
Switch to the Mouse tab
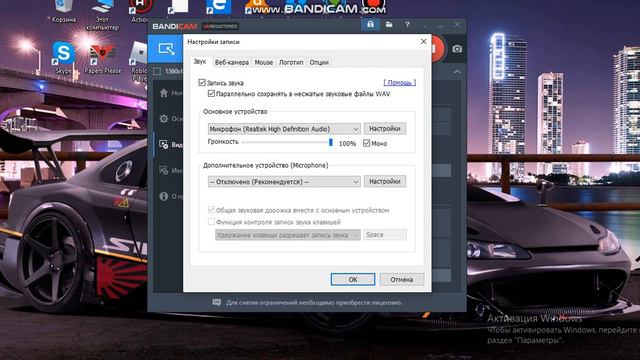[264, 62]
